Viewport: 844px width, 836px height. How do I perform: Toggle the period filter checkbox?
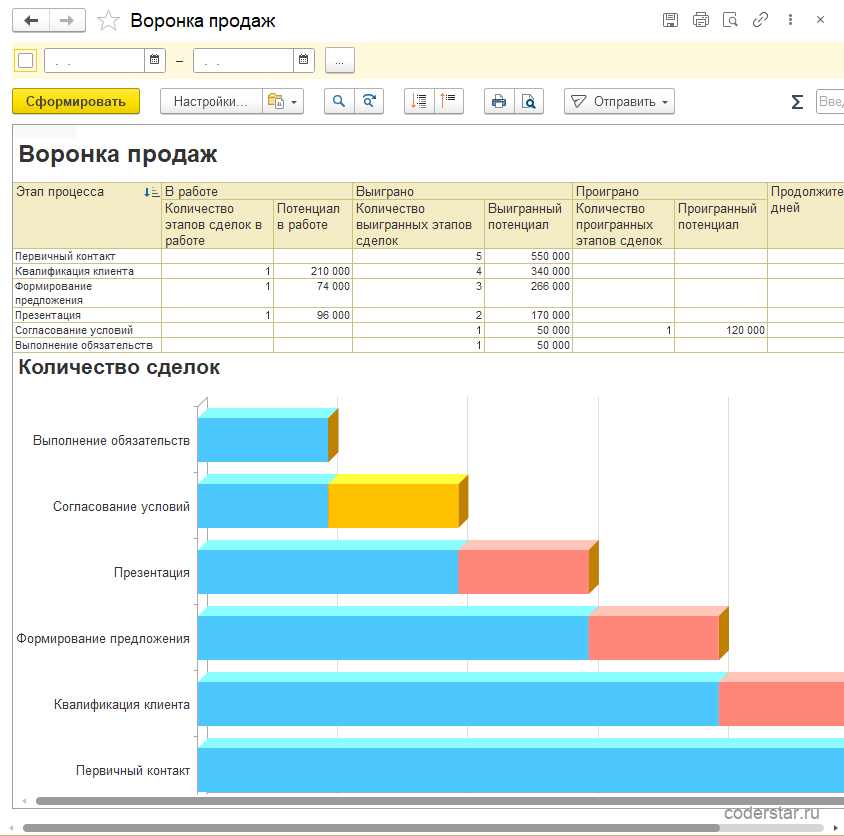[x=25, y=60]
